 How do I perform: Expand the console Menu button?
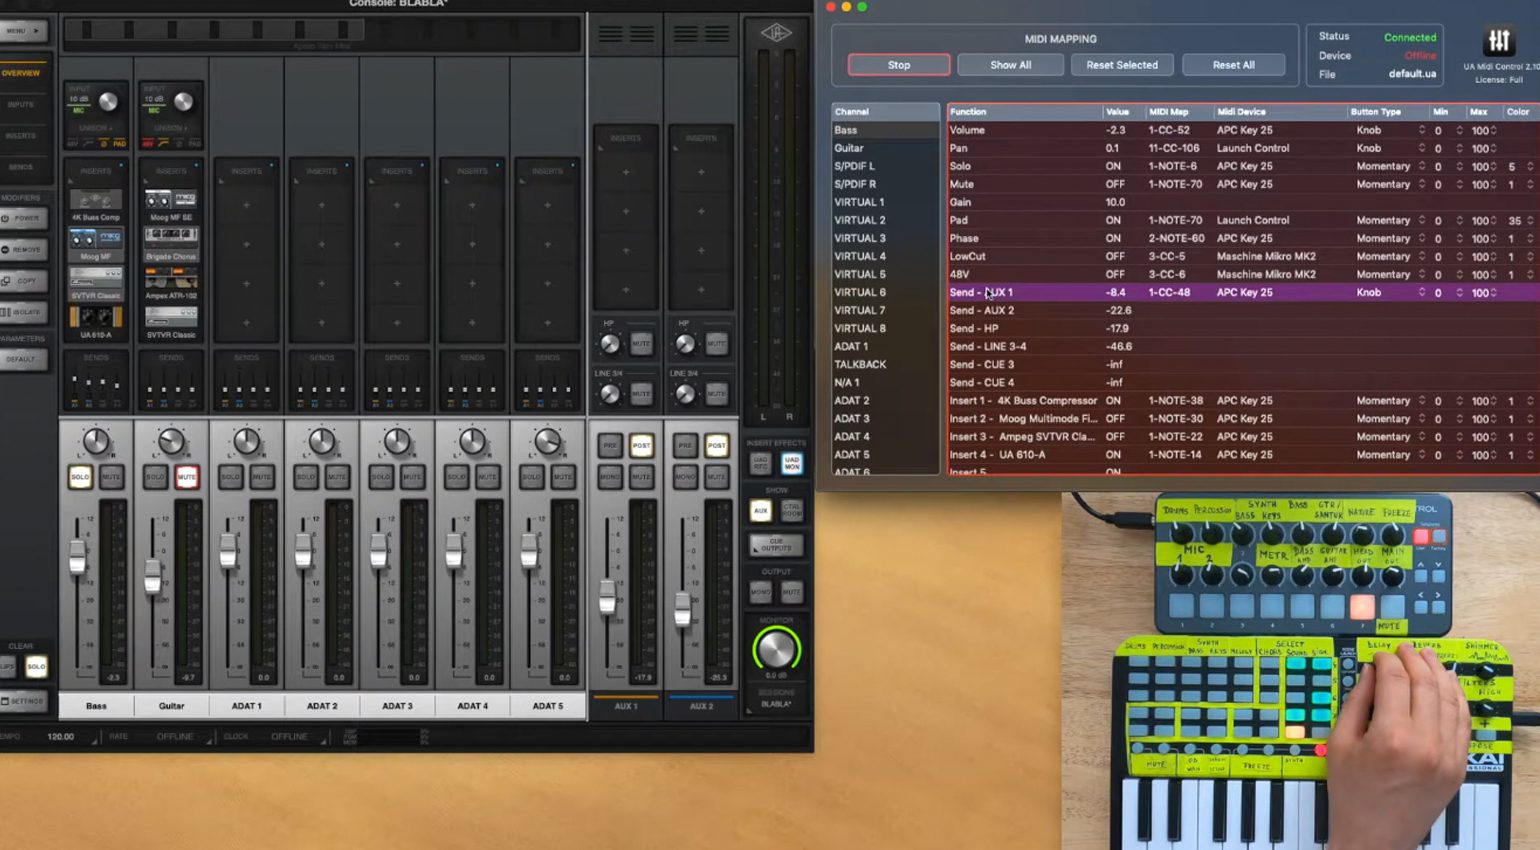[22, 31]
